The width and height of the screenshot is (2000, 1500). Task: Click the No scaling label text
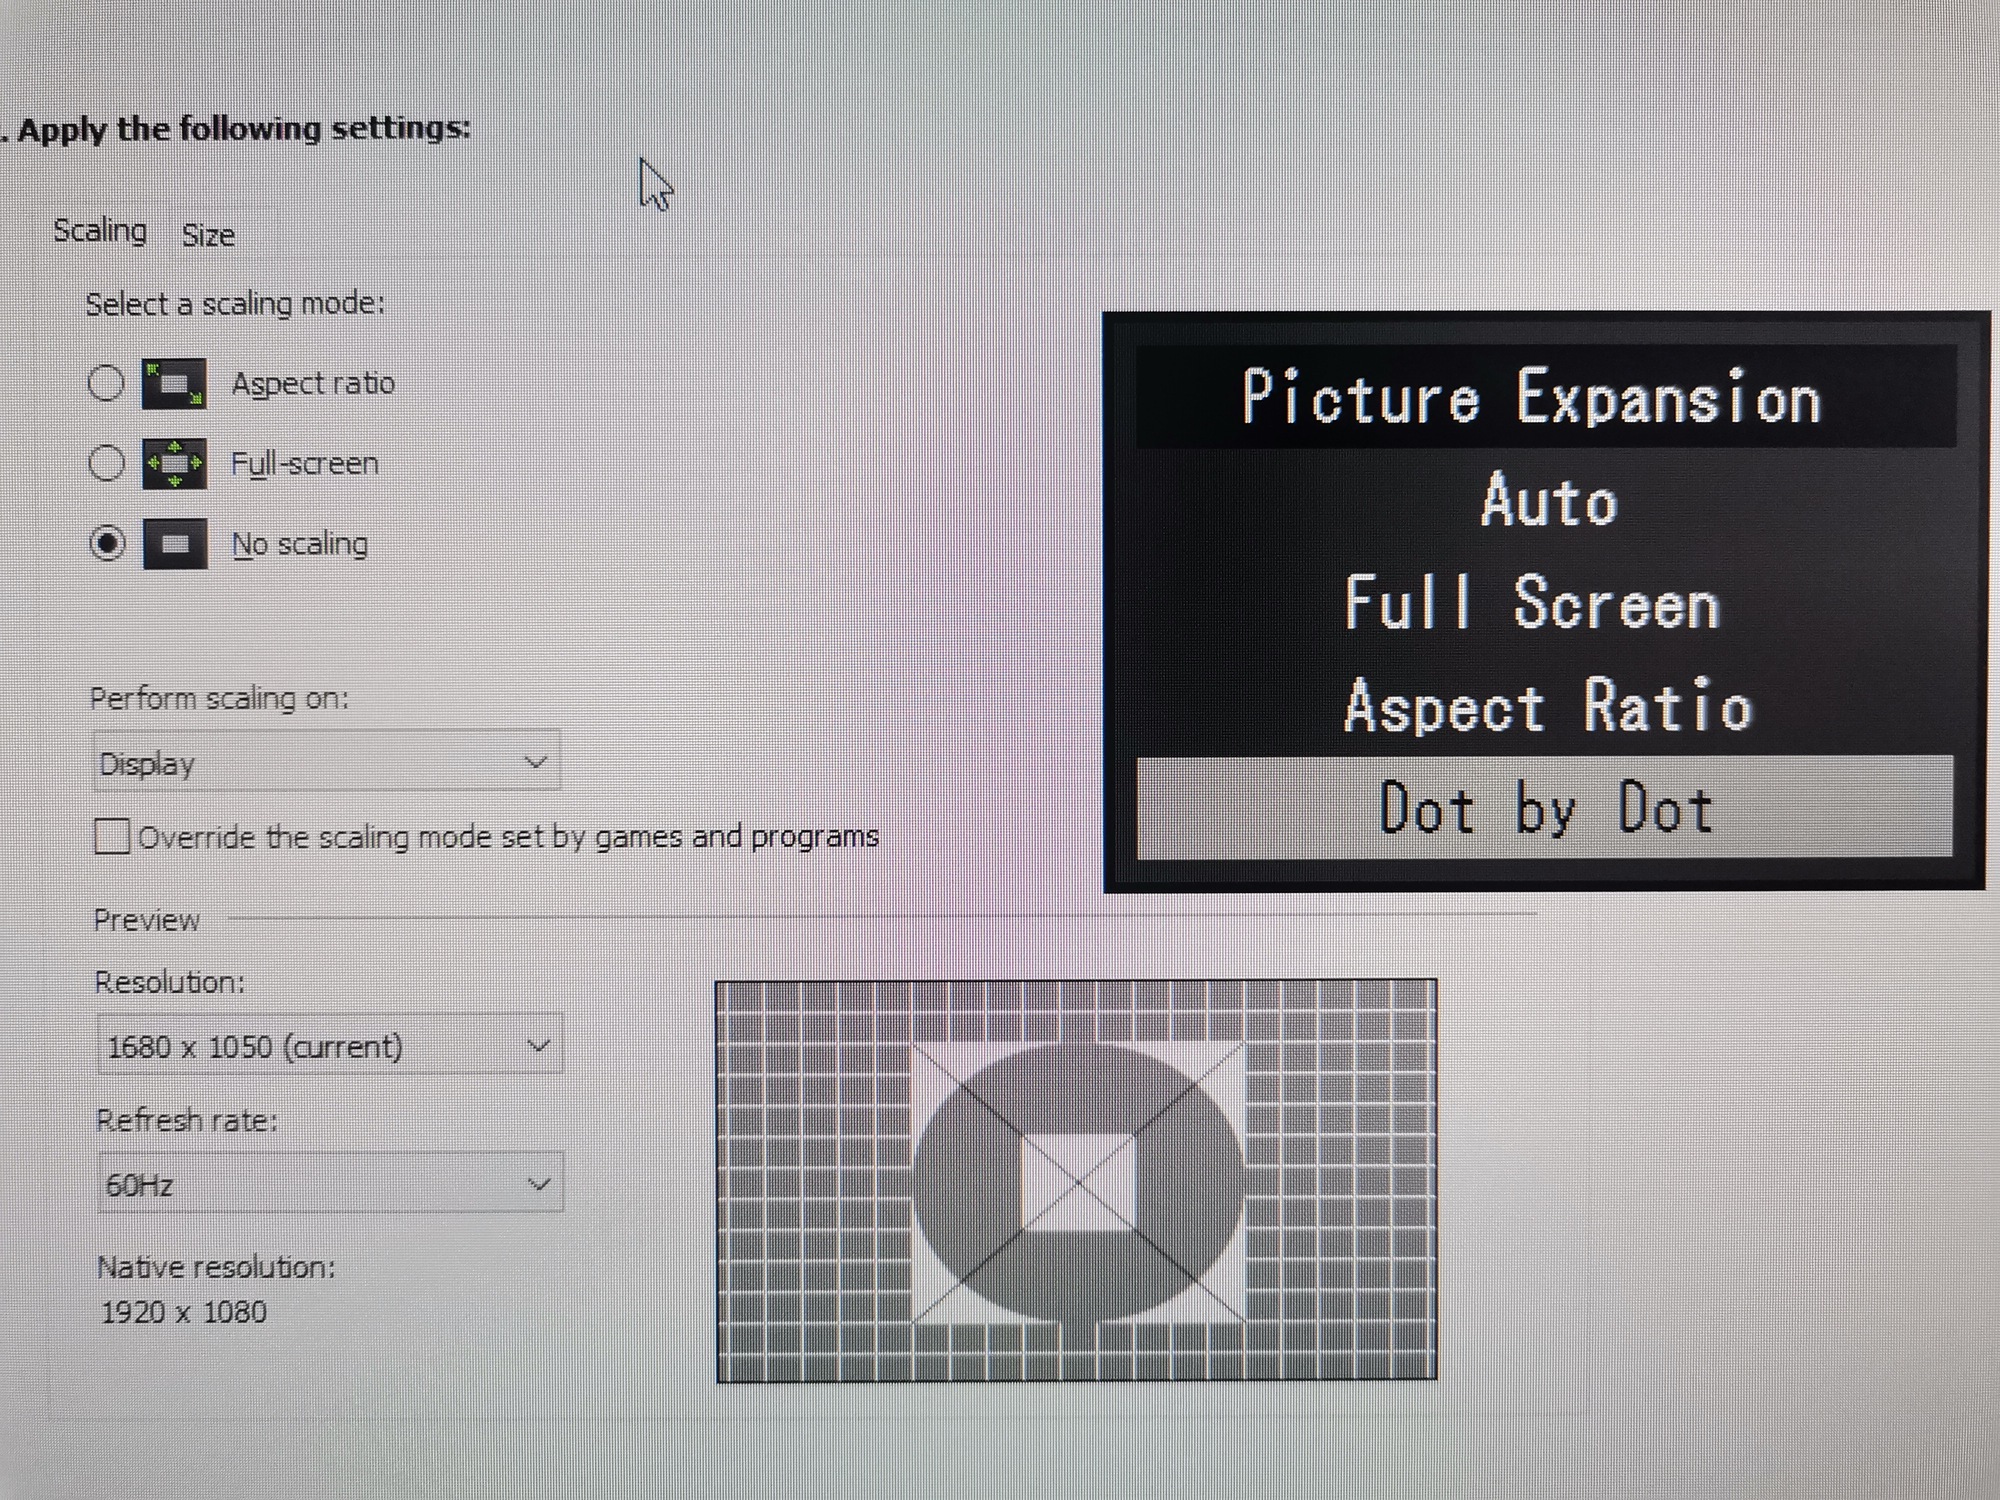[x=300, y=544]
